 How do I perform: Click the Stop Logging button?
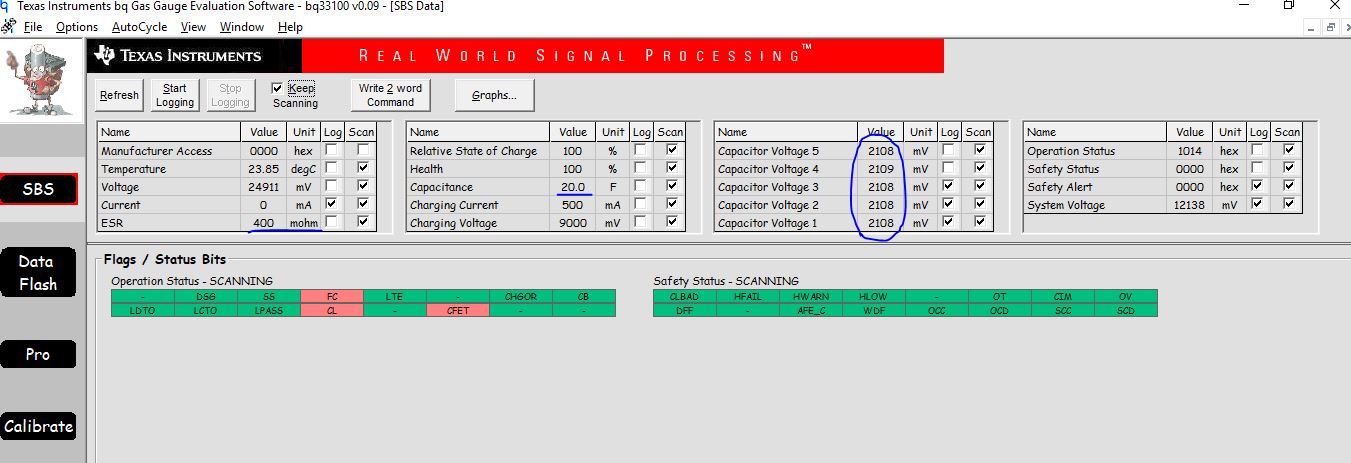[x=230, y=95]
